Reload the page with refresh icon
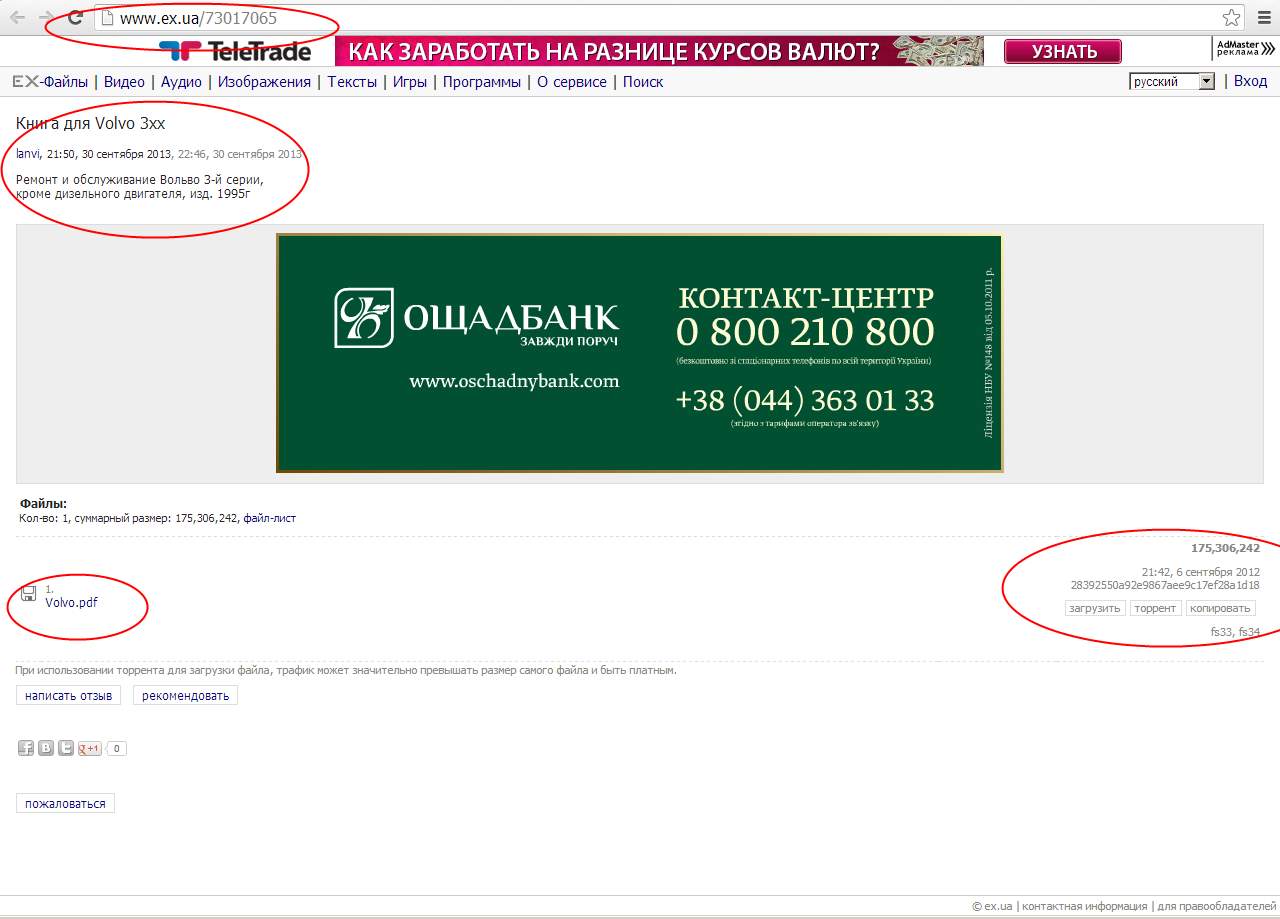Image resolution: width=1280 pixels, height=919 pixels. pyautogui.click(x=75, y=18)
